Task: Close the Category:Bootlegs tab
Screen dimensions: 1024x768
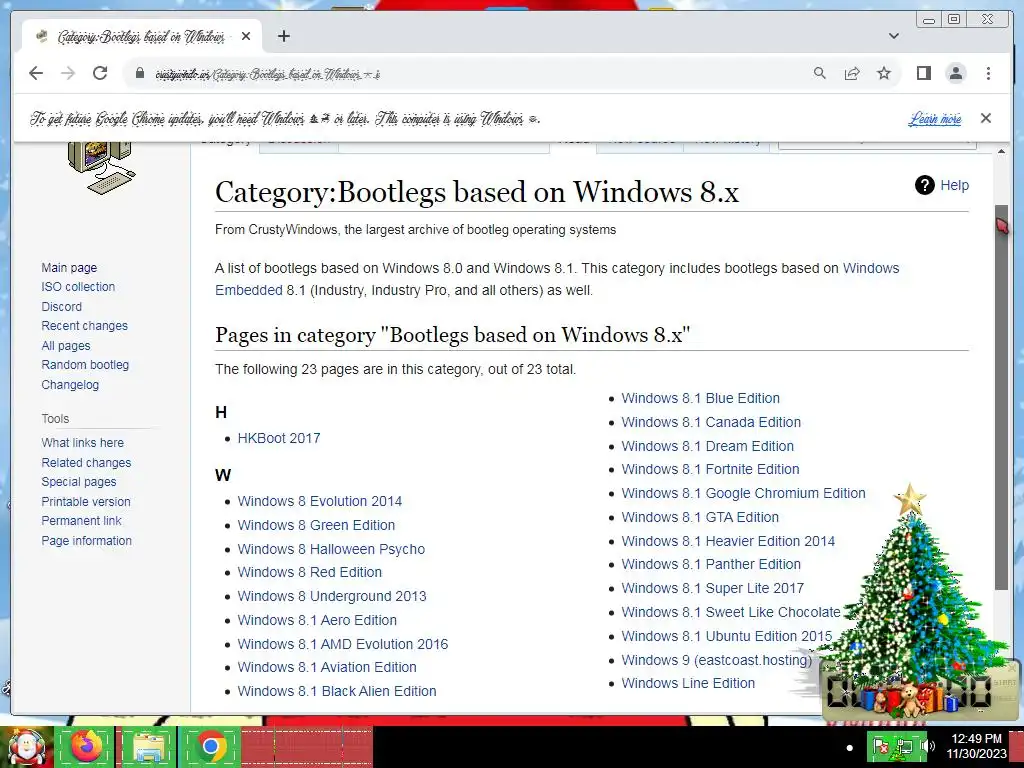Action: click(x=246, y=37)
